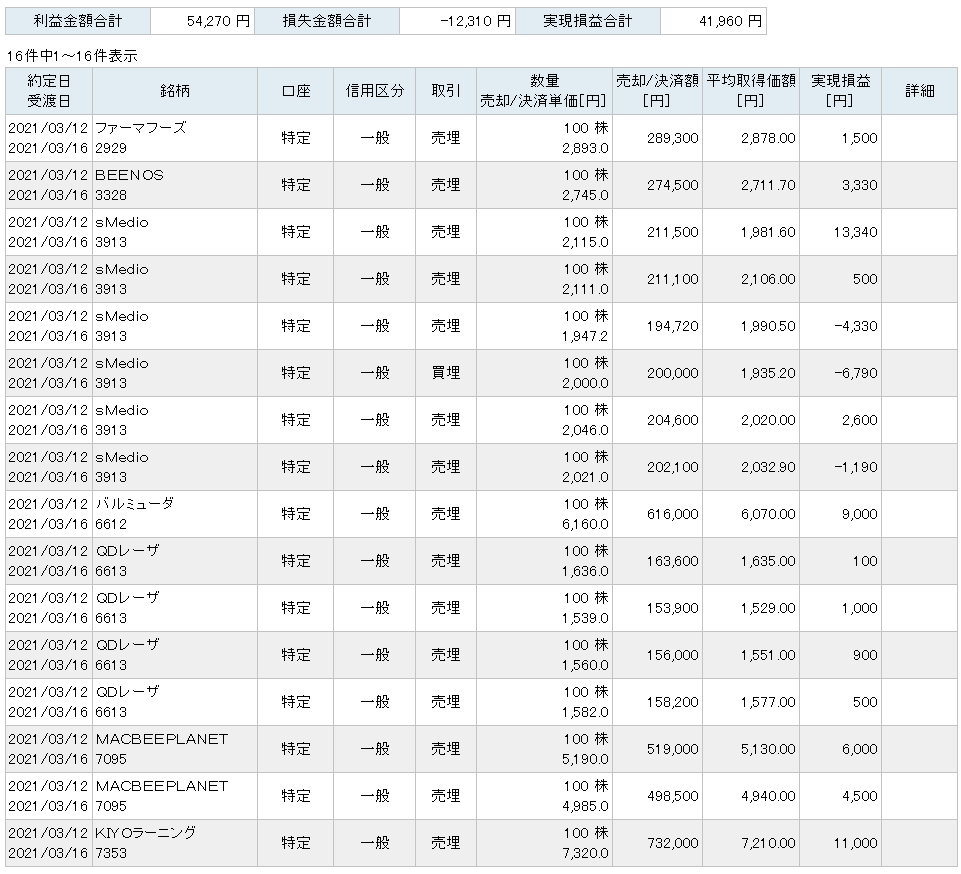Click the 売却/決済額 column header
This screenshot has width=961, height=874.
tap(658, 91)
